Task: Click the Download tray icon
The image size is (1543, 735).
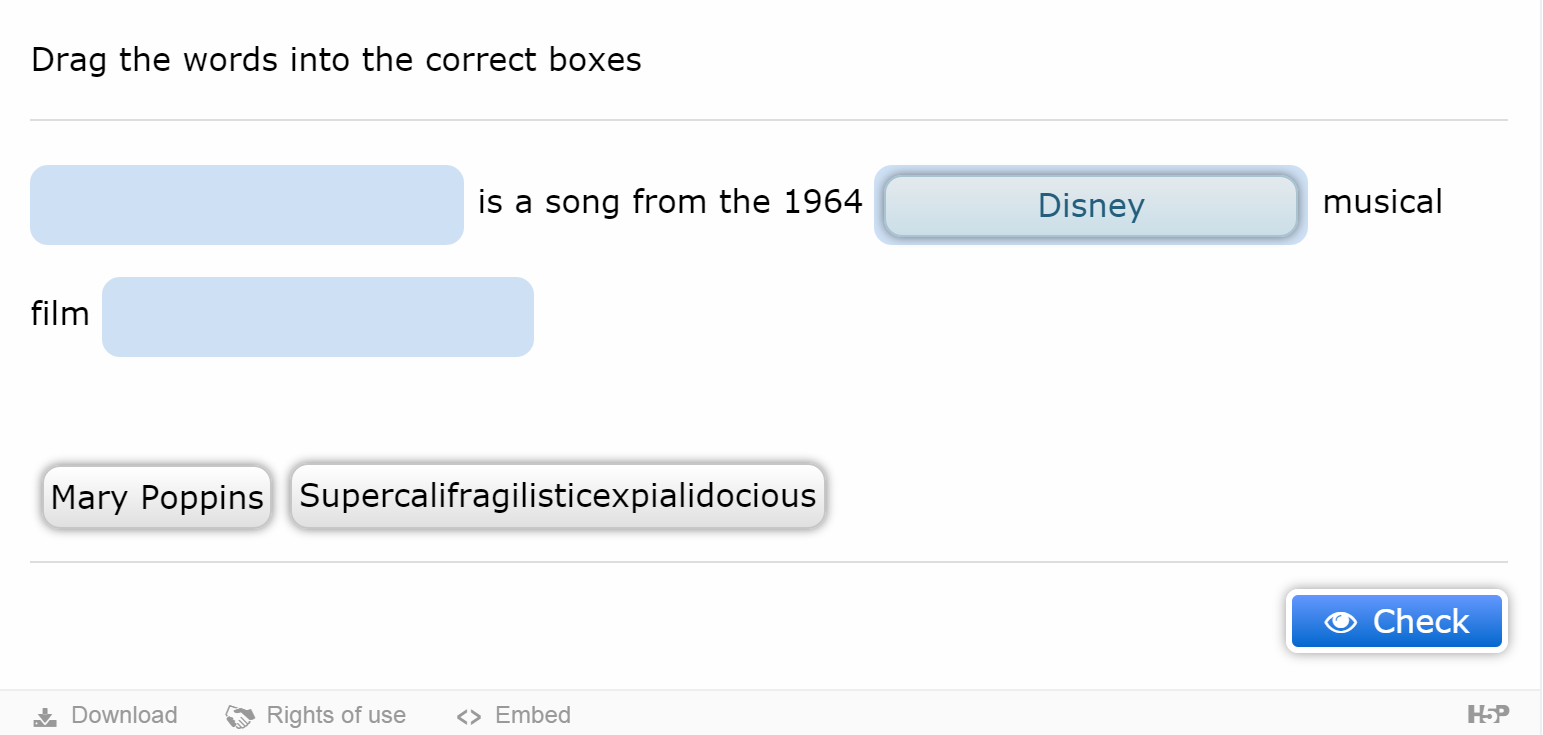Action: (45, 716)
